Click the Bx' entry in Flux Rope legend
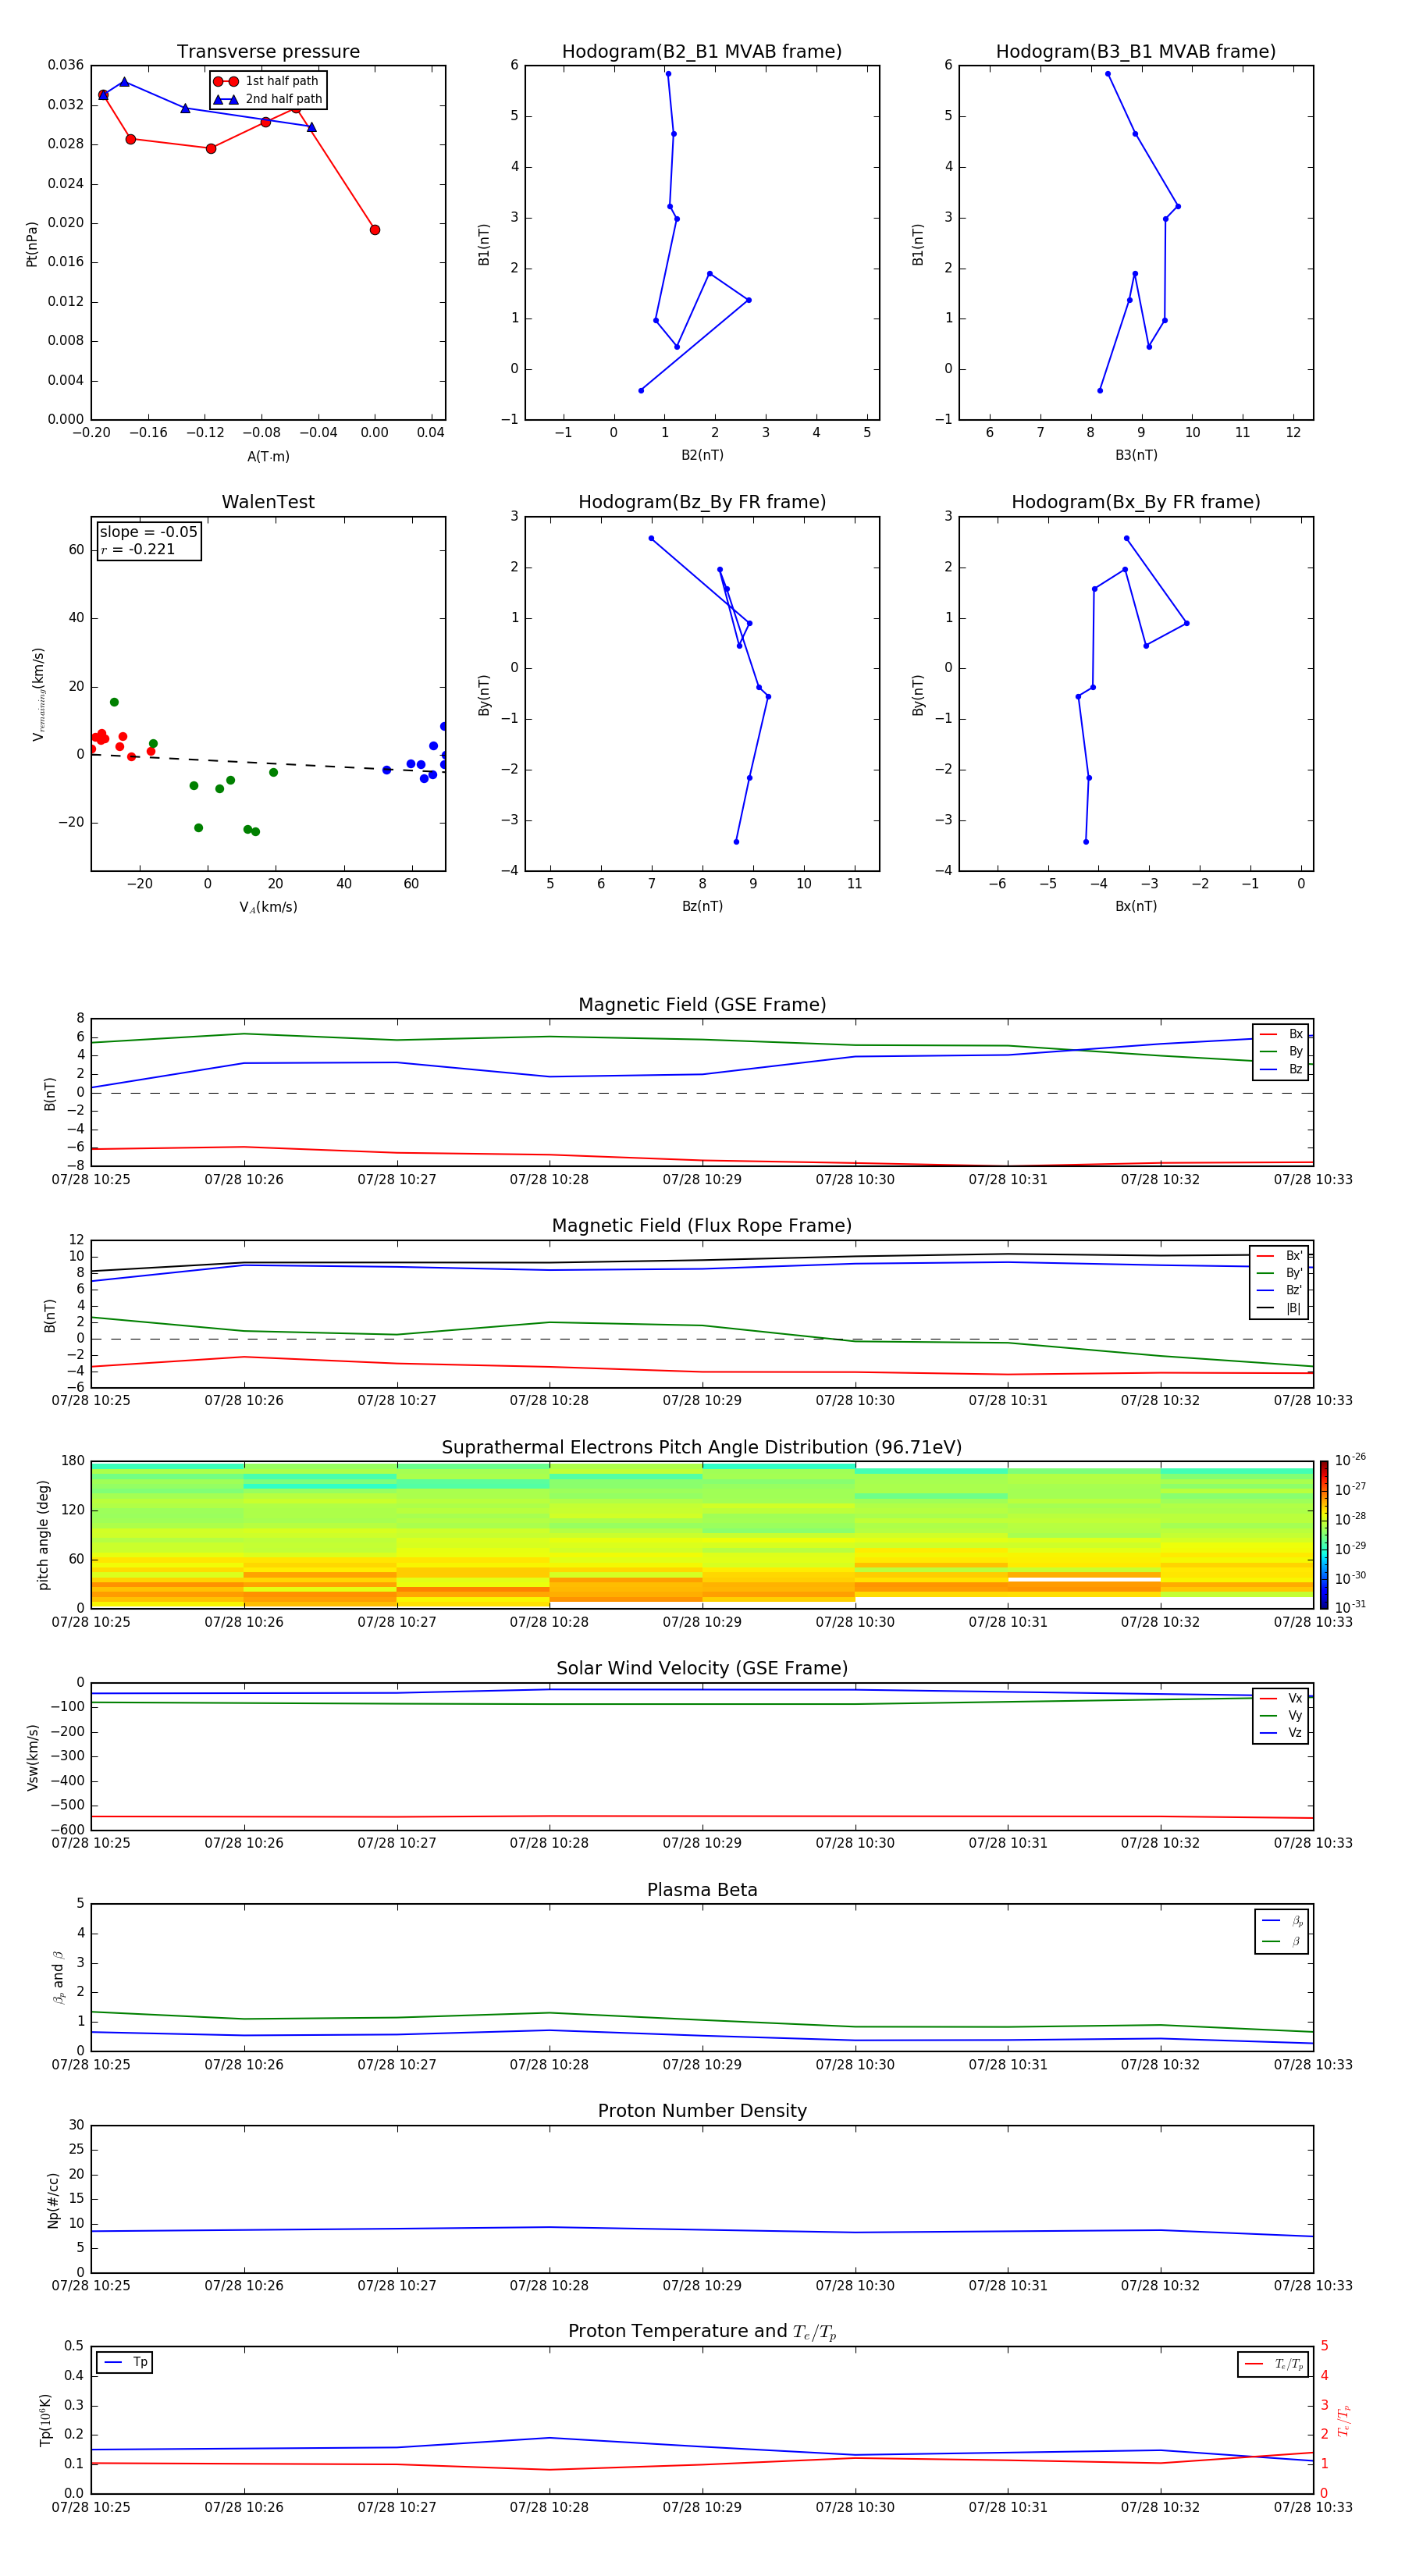 [1279, 1256]
